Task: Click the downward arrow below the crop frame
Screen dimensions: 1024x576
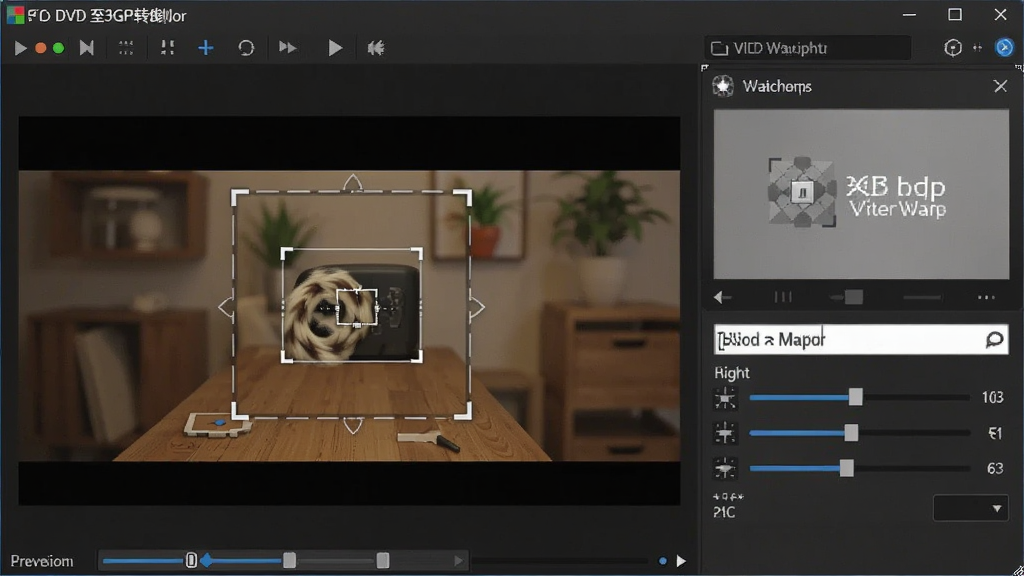Action: click(x=353, y=426)
